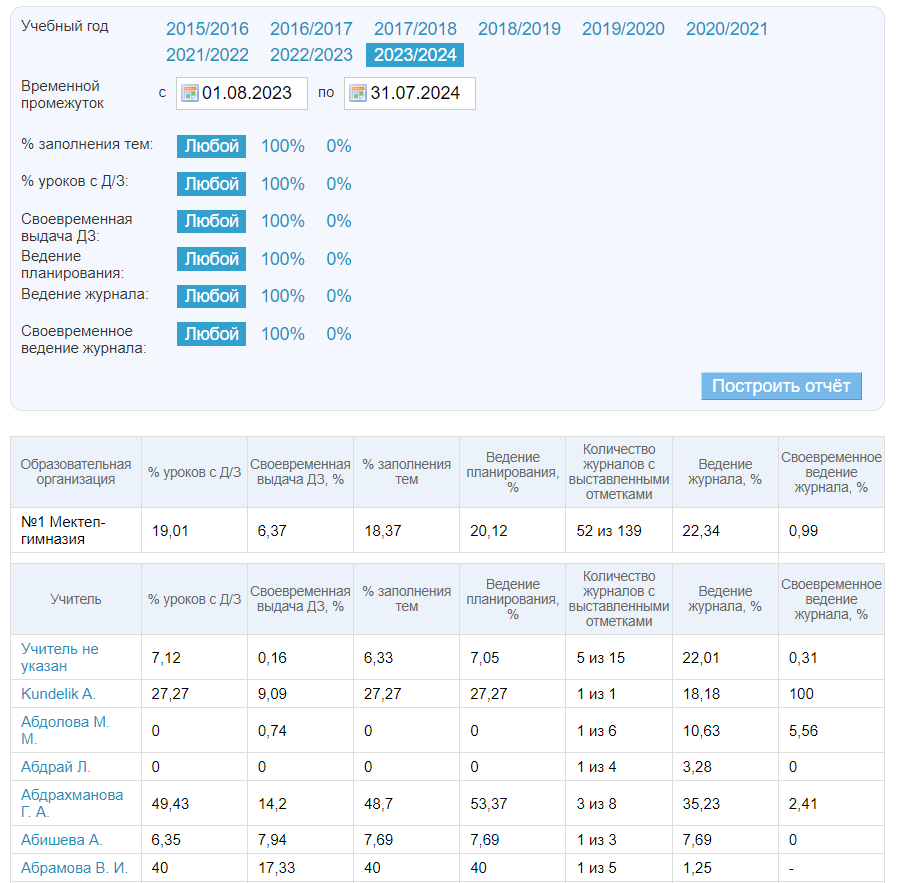Image resolution: width=899 pixels, height=883 pixels.
Task: Click '3 из 8' in Абдрахманова row
Action: coord(596,804)
